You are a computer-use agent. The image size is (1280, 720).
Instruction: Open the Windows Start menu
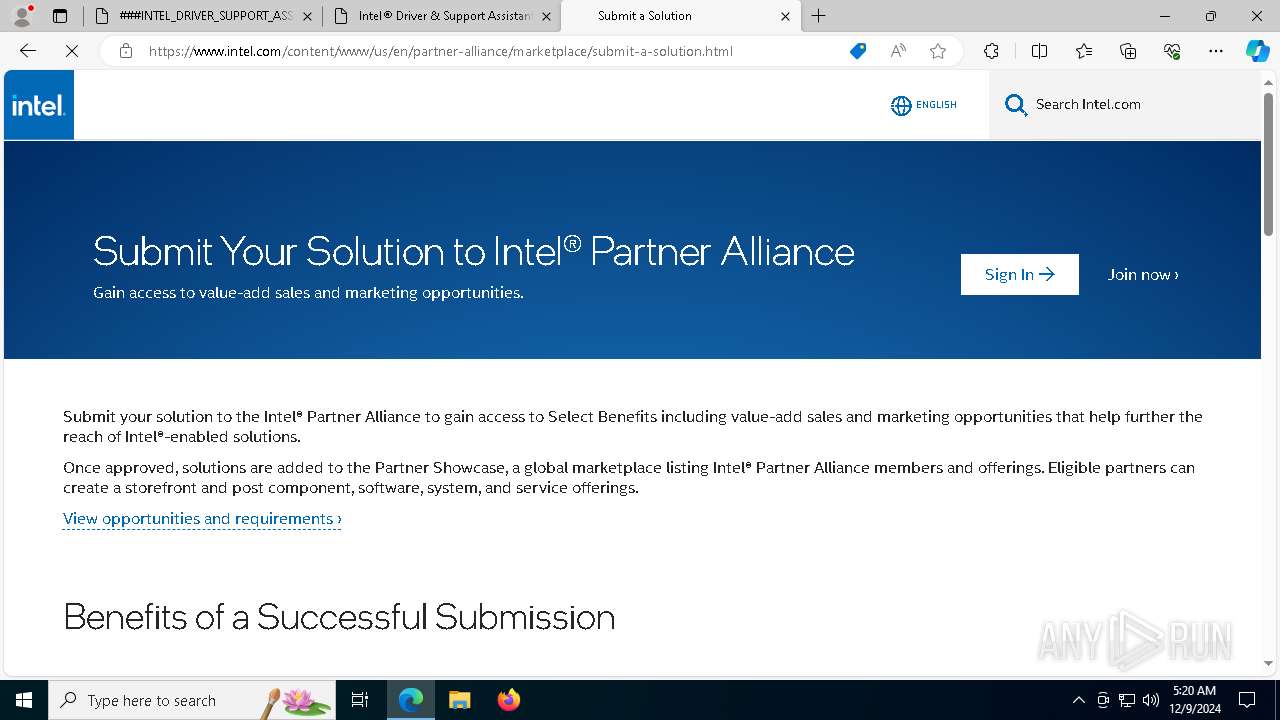[24, 700]
